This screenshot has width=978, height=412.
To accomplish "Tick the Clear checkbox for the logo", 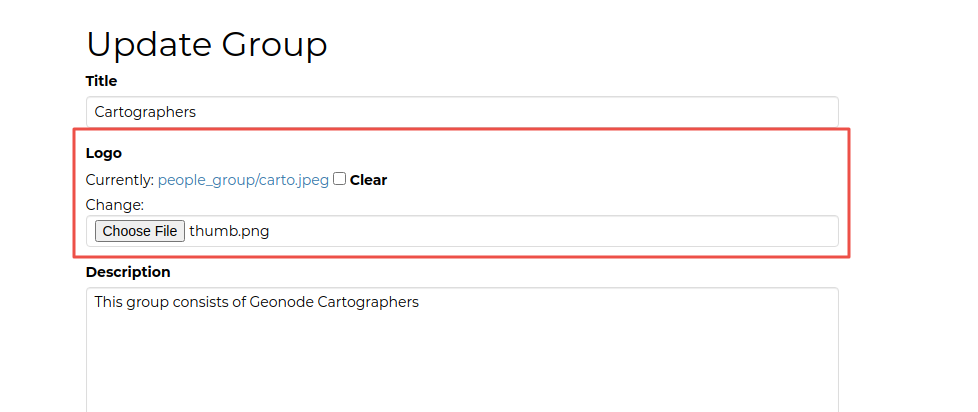I will pos(340,179).
